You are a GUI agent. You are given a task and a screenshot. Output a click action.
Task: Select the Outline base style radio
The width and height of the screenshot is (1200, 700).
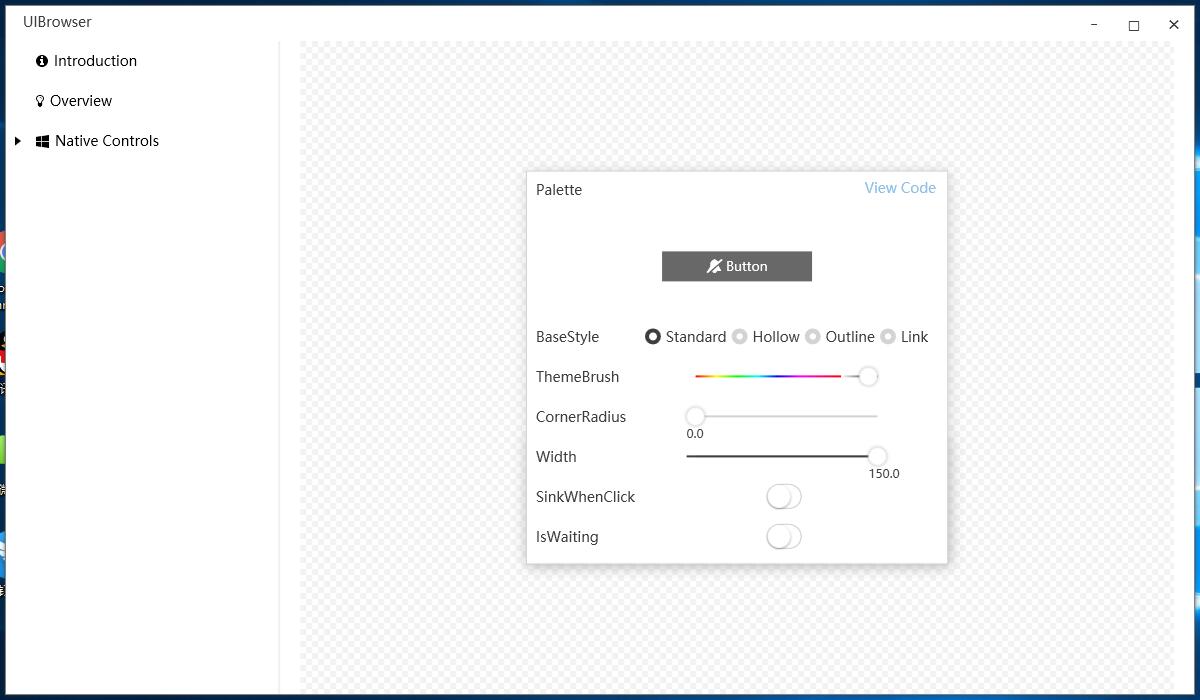click(x=840, y=337)
